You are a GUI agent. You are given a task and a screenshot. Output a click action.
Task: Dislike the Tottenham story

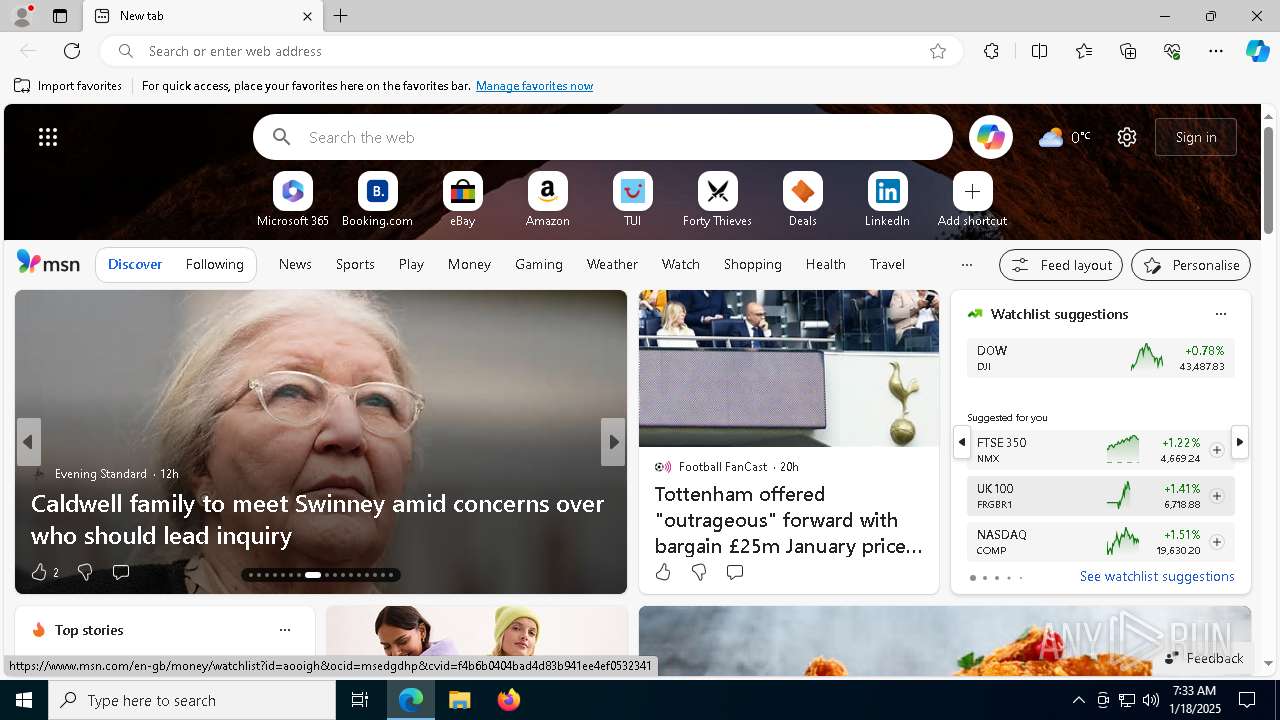point(699,572)
